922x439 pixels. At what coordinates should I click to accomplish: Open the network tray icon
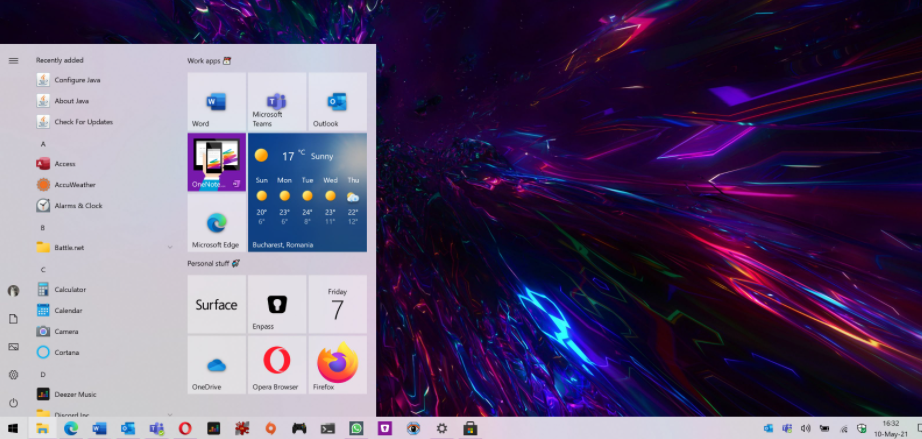[x=843, y=428]
